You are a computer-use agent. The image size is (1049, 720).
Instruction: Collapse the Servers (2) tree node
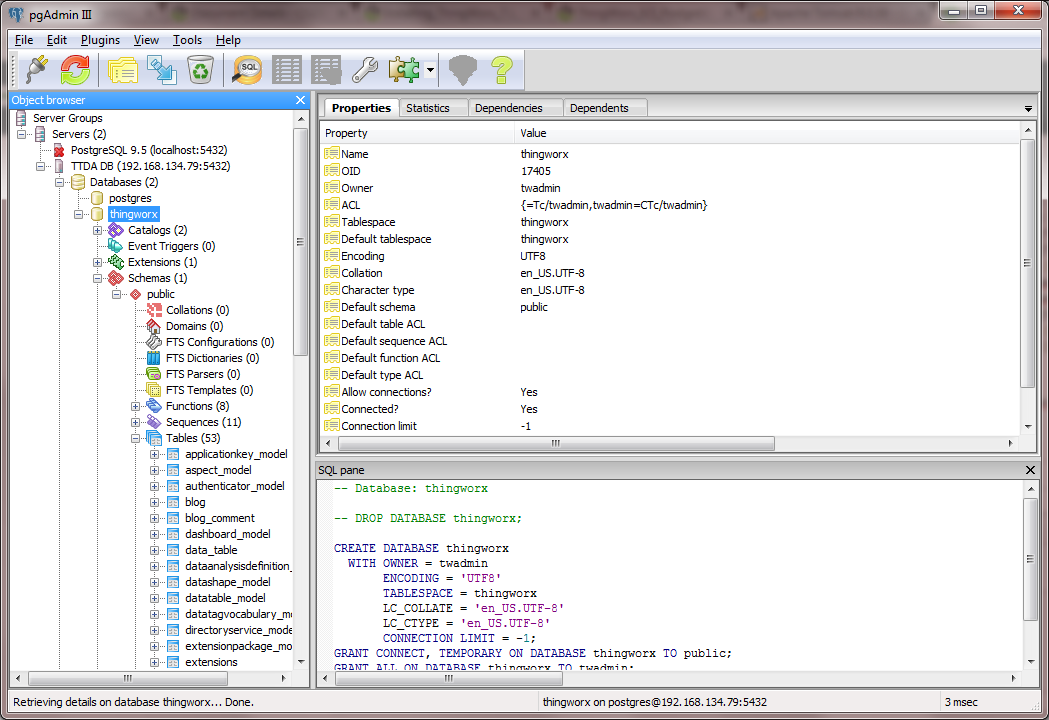tap(21, 134)
